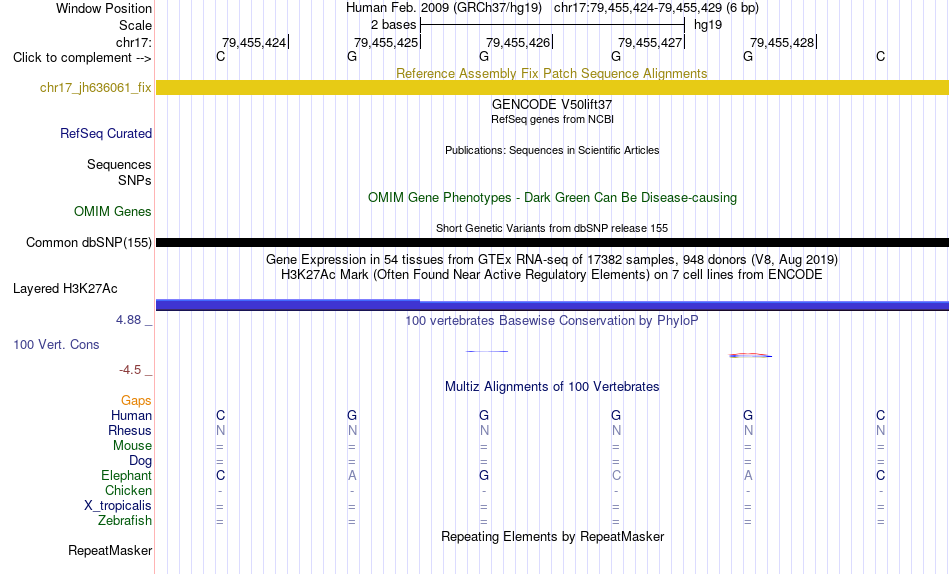
Task: Open '100 vertebrates Basewise Conservation by PhyloP'
Action: tap(552, 321)
